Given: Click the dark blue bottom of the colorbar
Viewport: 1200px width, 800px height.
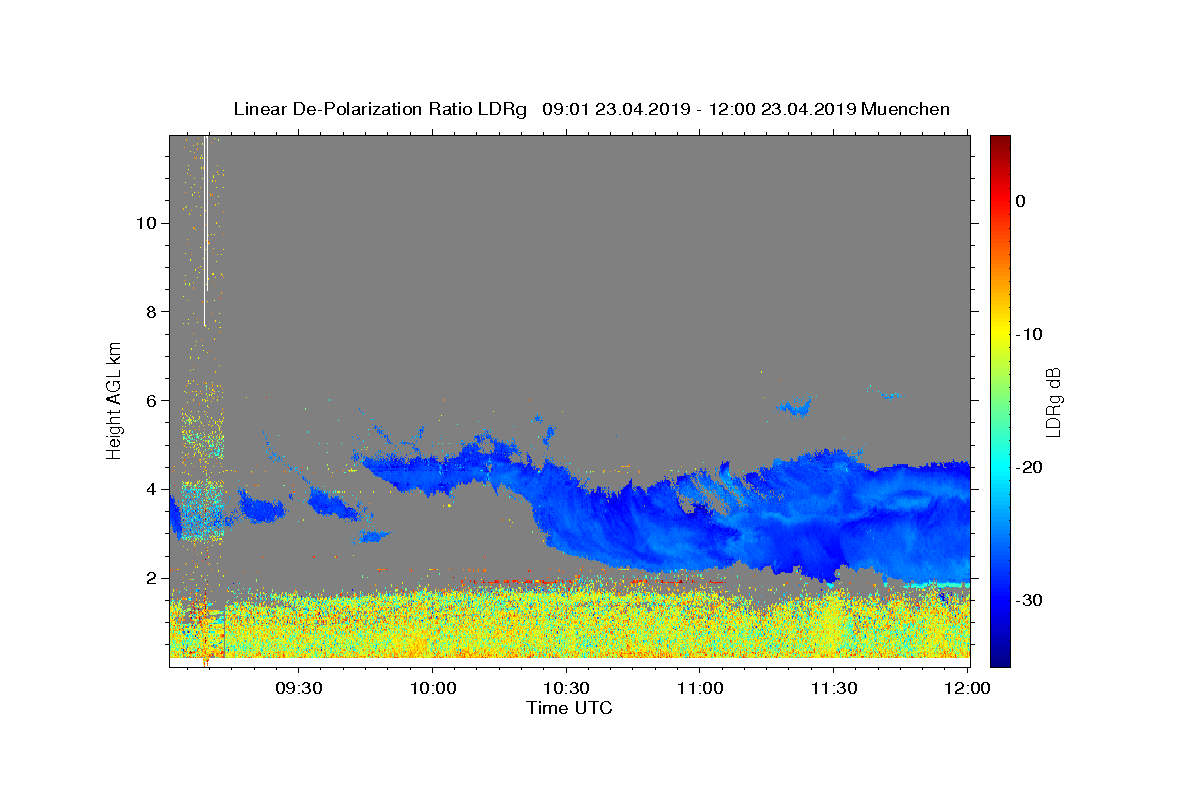Looking at the screenshot, I should [1000, 657].
